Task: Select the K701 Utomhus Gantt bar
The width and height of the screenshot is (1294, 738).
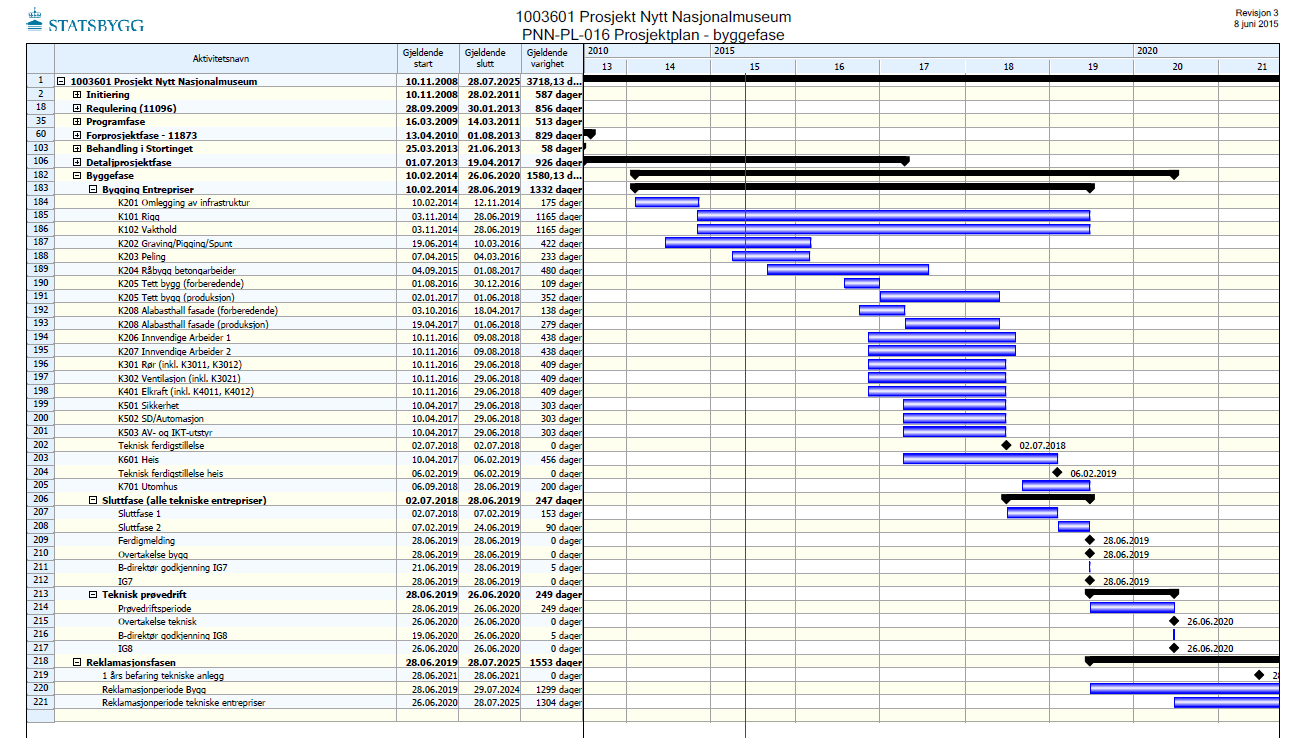Action: coord(1056,486)
